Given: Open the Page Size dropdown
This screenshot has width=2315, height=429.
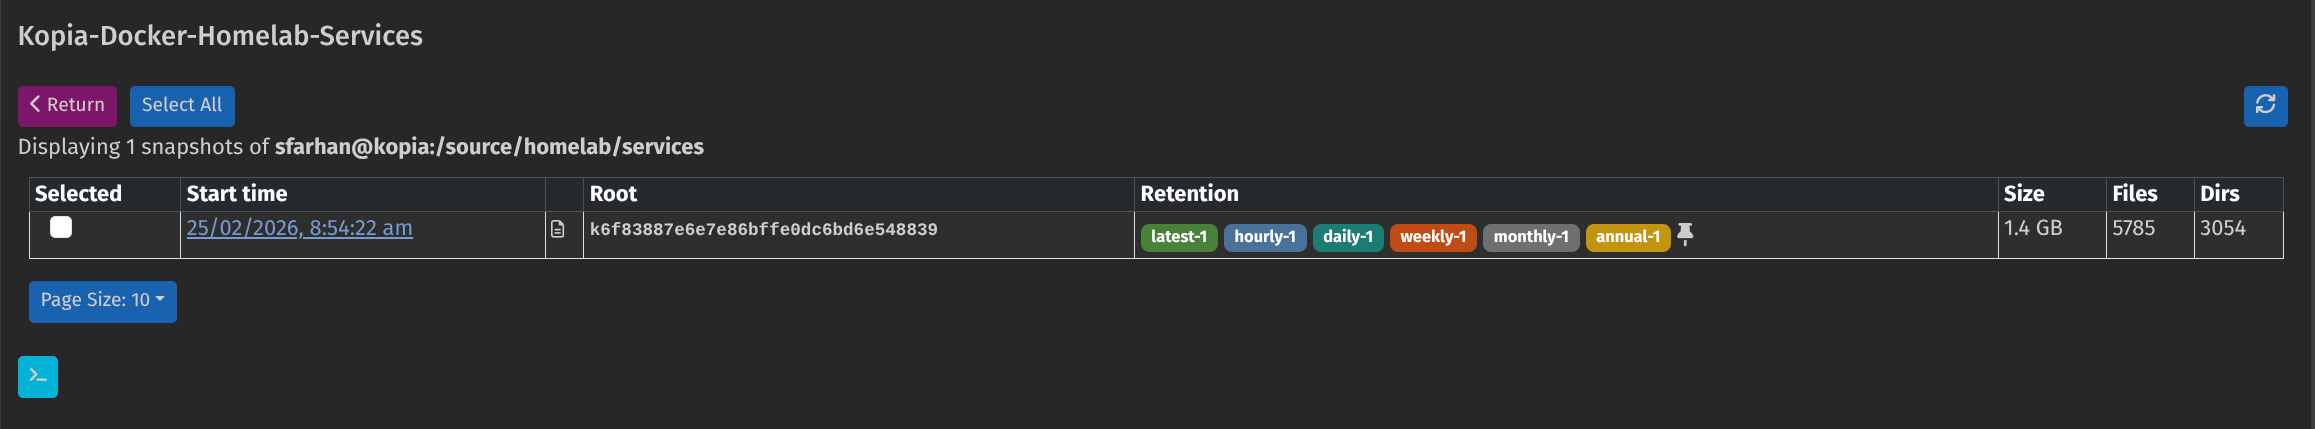Looking at the screenshot, I should pos(102,301).
